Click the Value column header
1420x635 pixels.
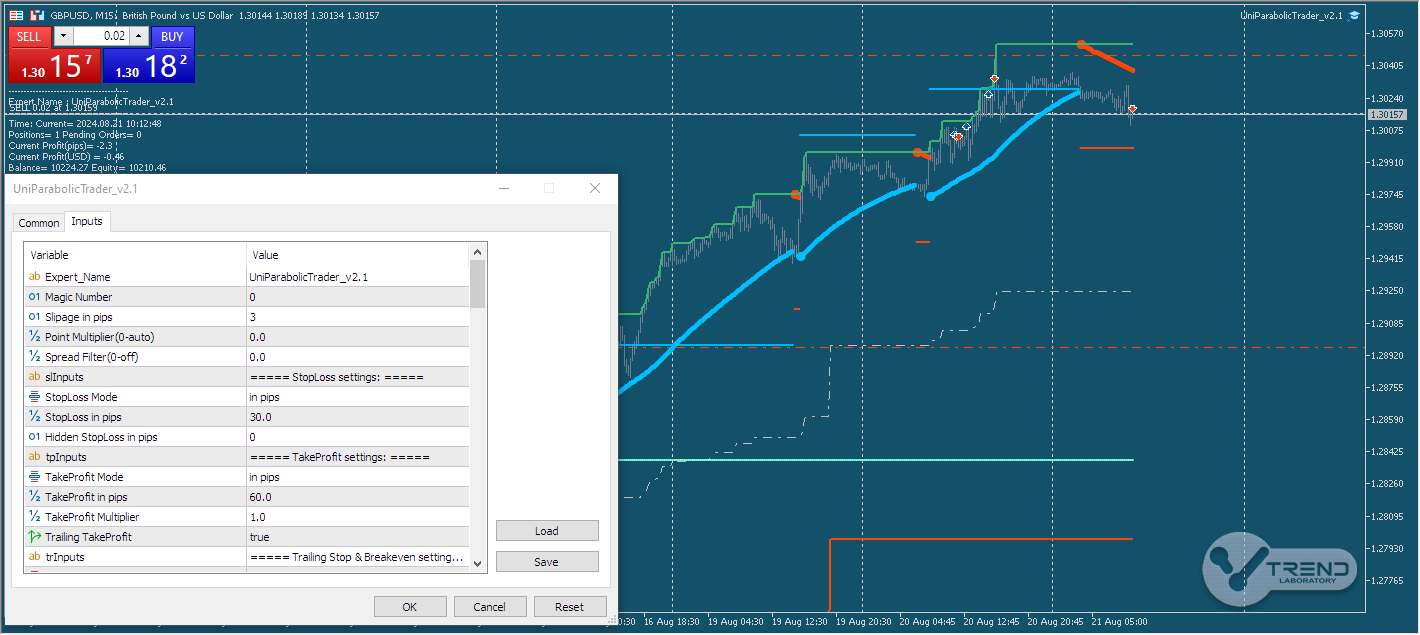[x=358, y=255]
